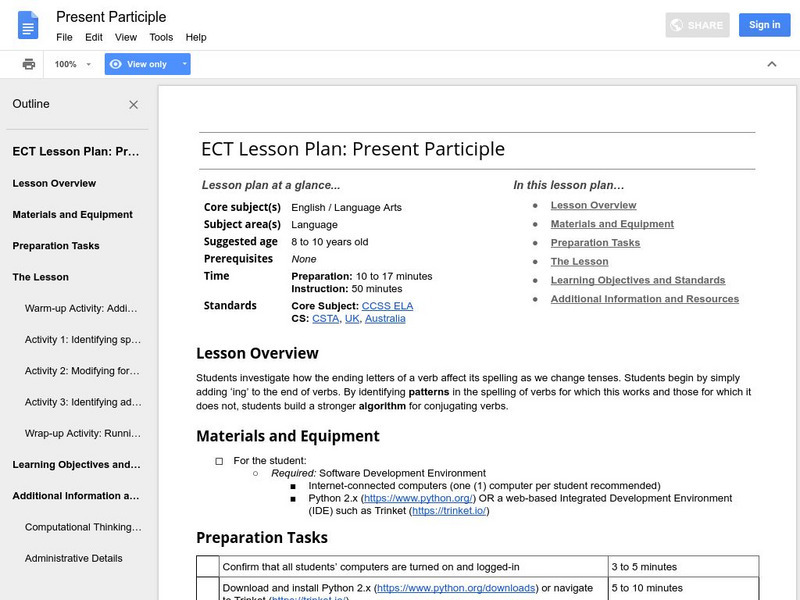Close the Outline panel
Screen dimensions: 800x600
(134, 104)
